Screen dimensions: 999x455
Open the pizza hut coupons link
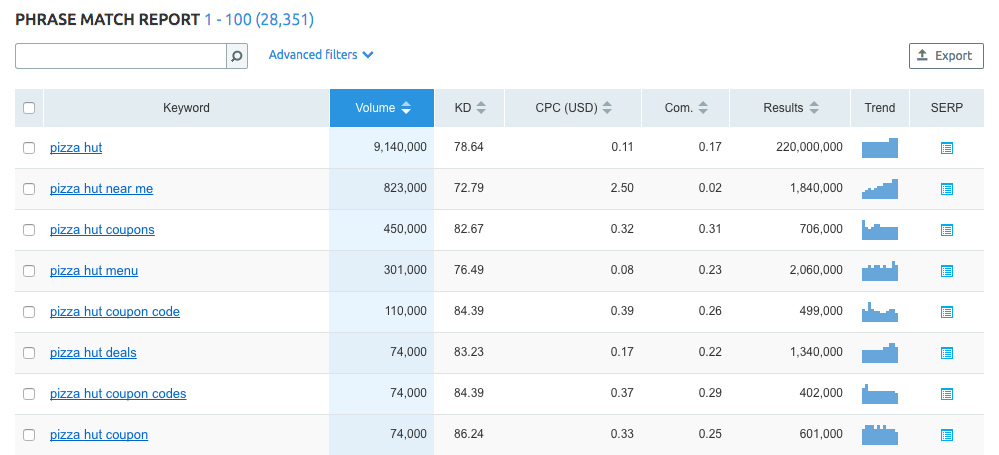(x=102, y=229)
